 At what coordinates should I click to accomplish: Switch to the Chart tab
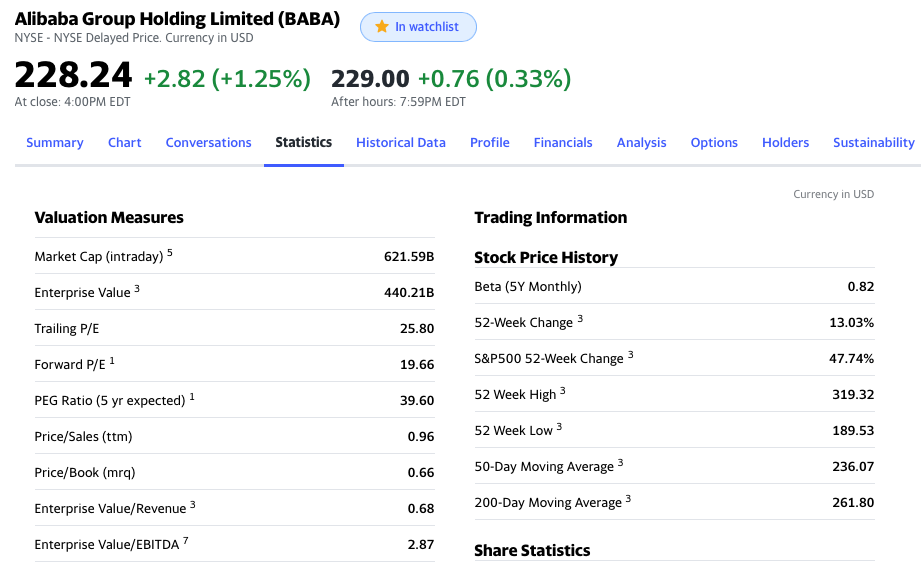pos(125,143)
